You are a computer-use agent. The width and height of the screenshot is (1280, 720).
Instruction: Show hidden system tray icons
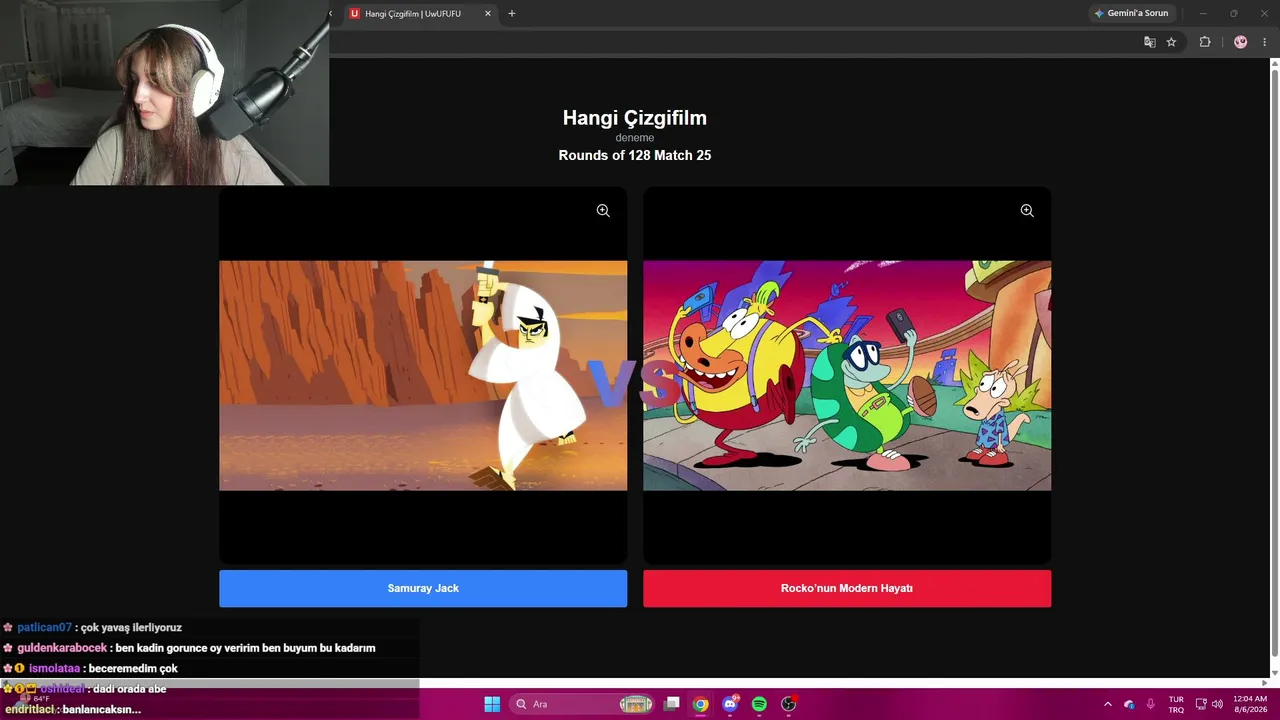click(1107, 704)
